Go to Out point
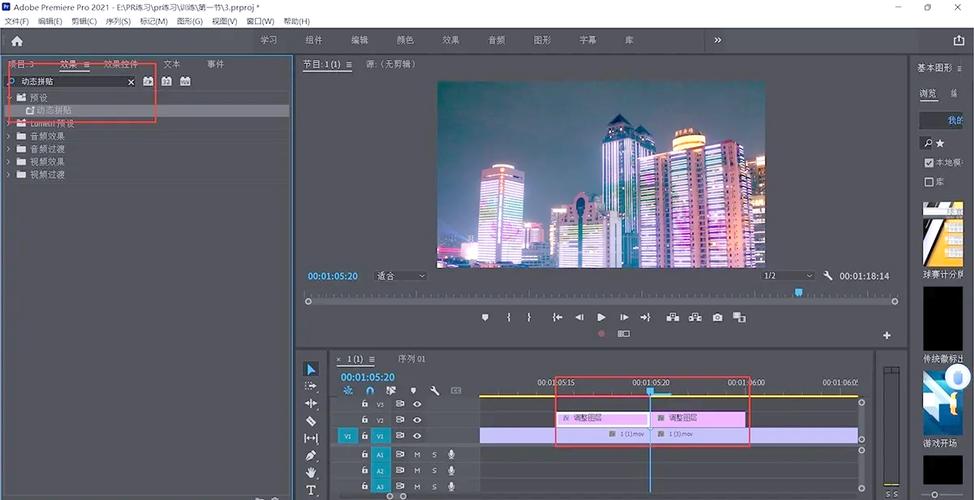This screenshot has height=500, width=974. [x=645, y=317]
